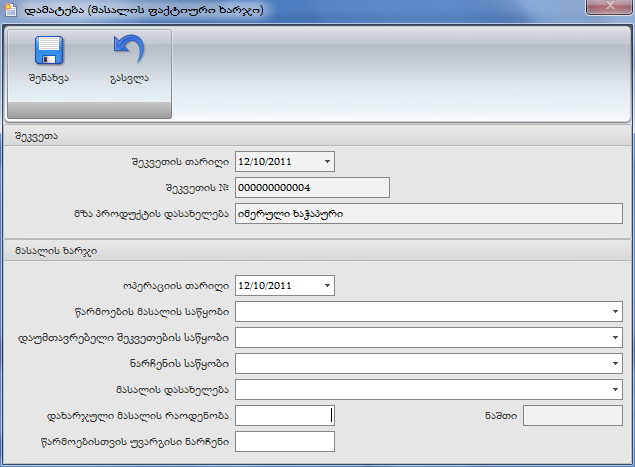Click the grayed ზამთი field on the right

573,416
